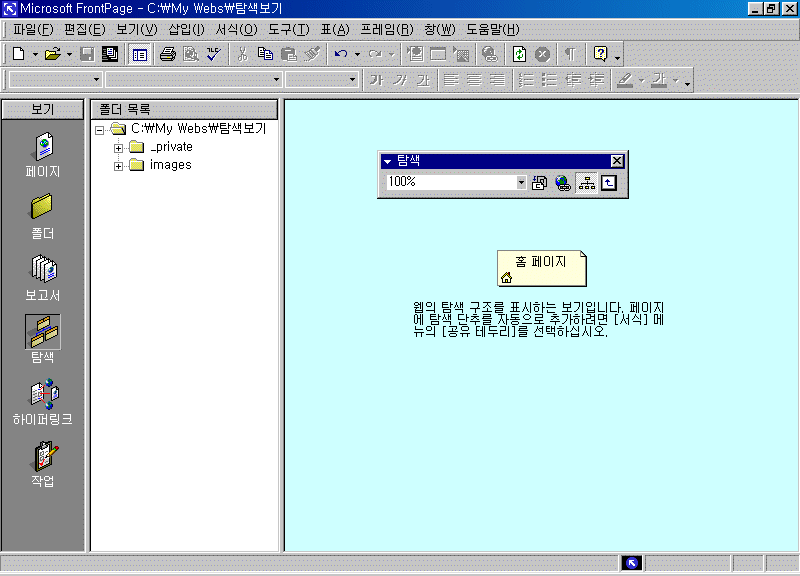Click the Paste clipboard icon

[x=289, y=54]
